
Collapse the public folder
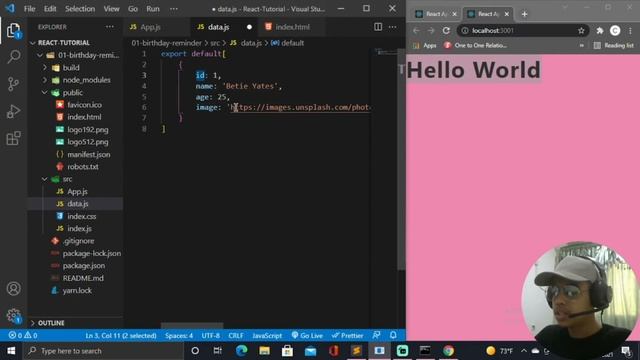63,93
